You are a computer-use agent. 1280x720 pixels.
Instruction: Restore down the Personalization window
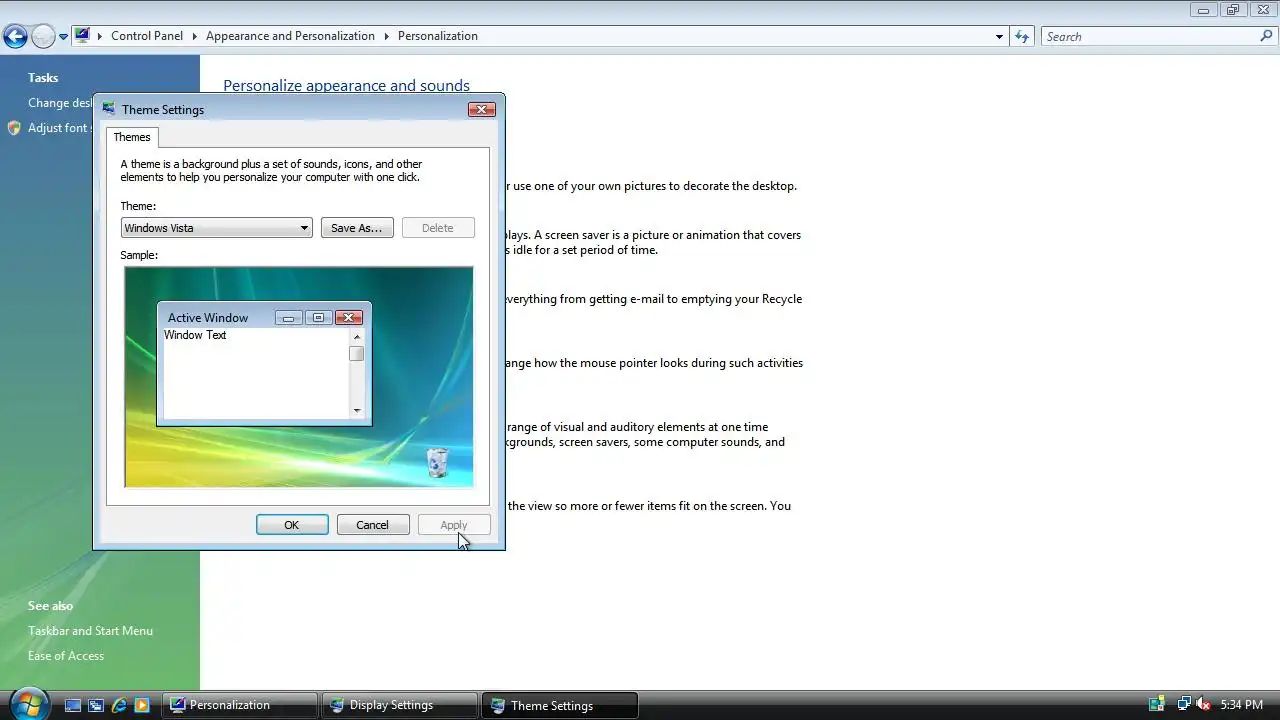(x=1232, y=9)
